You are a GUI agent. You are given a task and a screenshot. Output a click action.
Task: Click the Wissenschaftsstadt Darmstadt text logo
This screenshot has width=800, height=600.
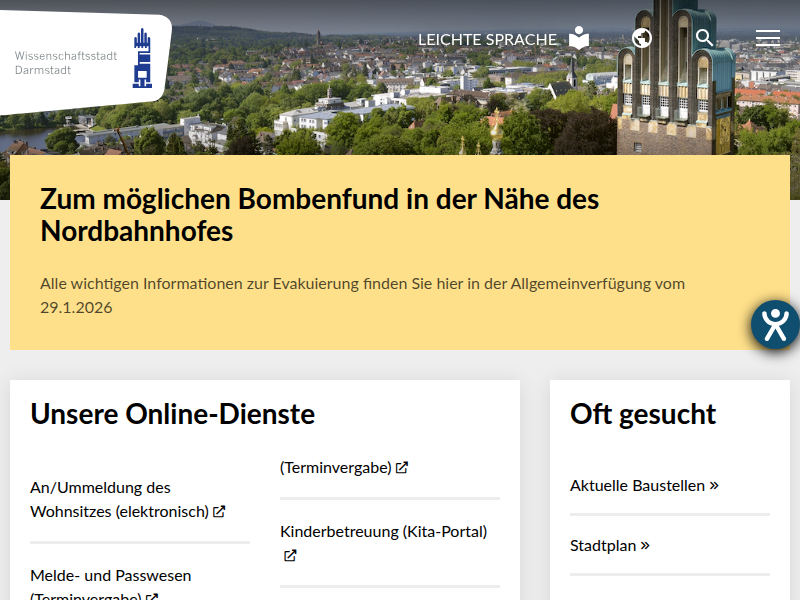point(65,63)
